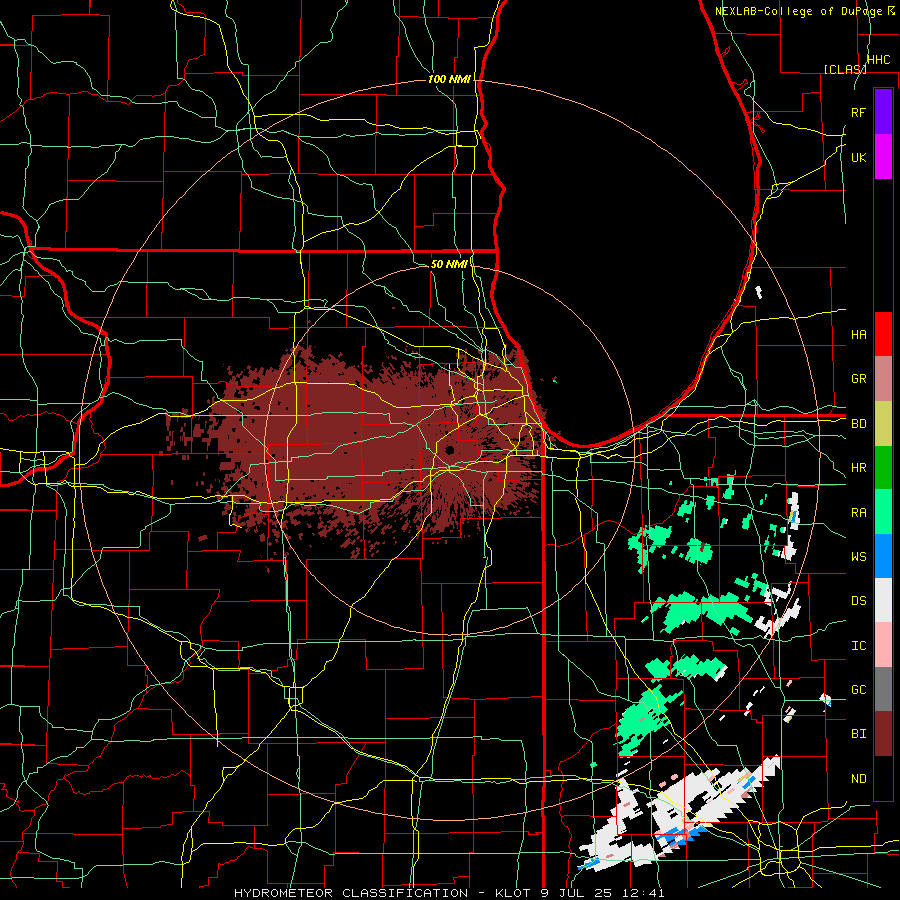Select the light pink IC legend swatch
Viewport: 900px width, 900px height.
tap(883, 645)
